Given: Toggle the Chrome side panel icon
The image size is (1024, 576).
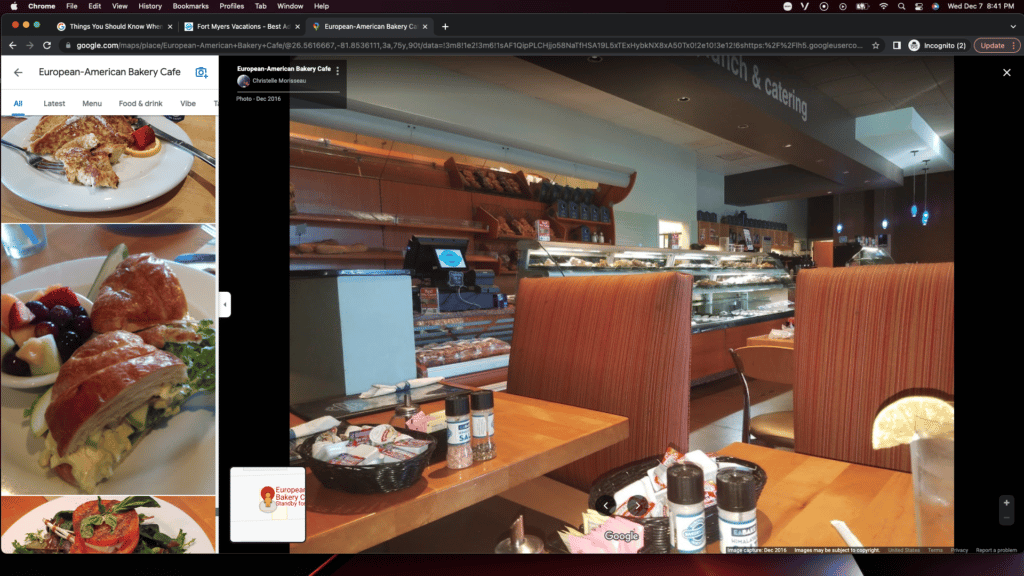Looking at the screenshot, I should [897, 45].
